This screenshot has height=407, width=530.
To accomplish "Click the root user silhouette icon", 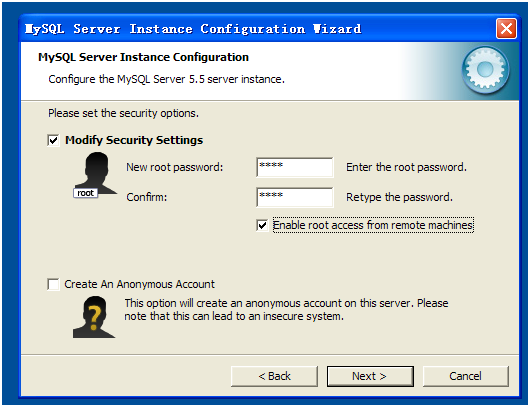I will (x=95, y=175).
